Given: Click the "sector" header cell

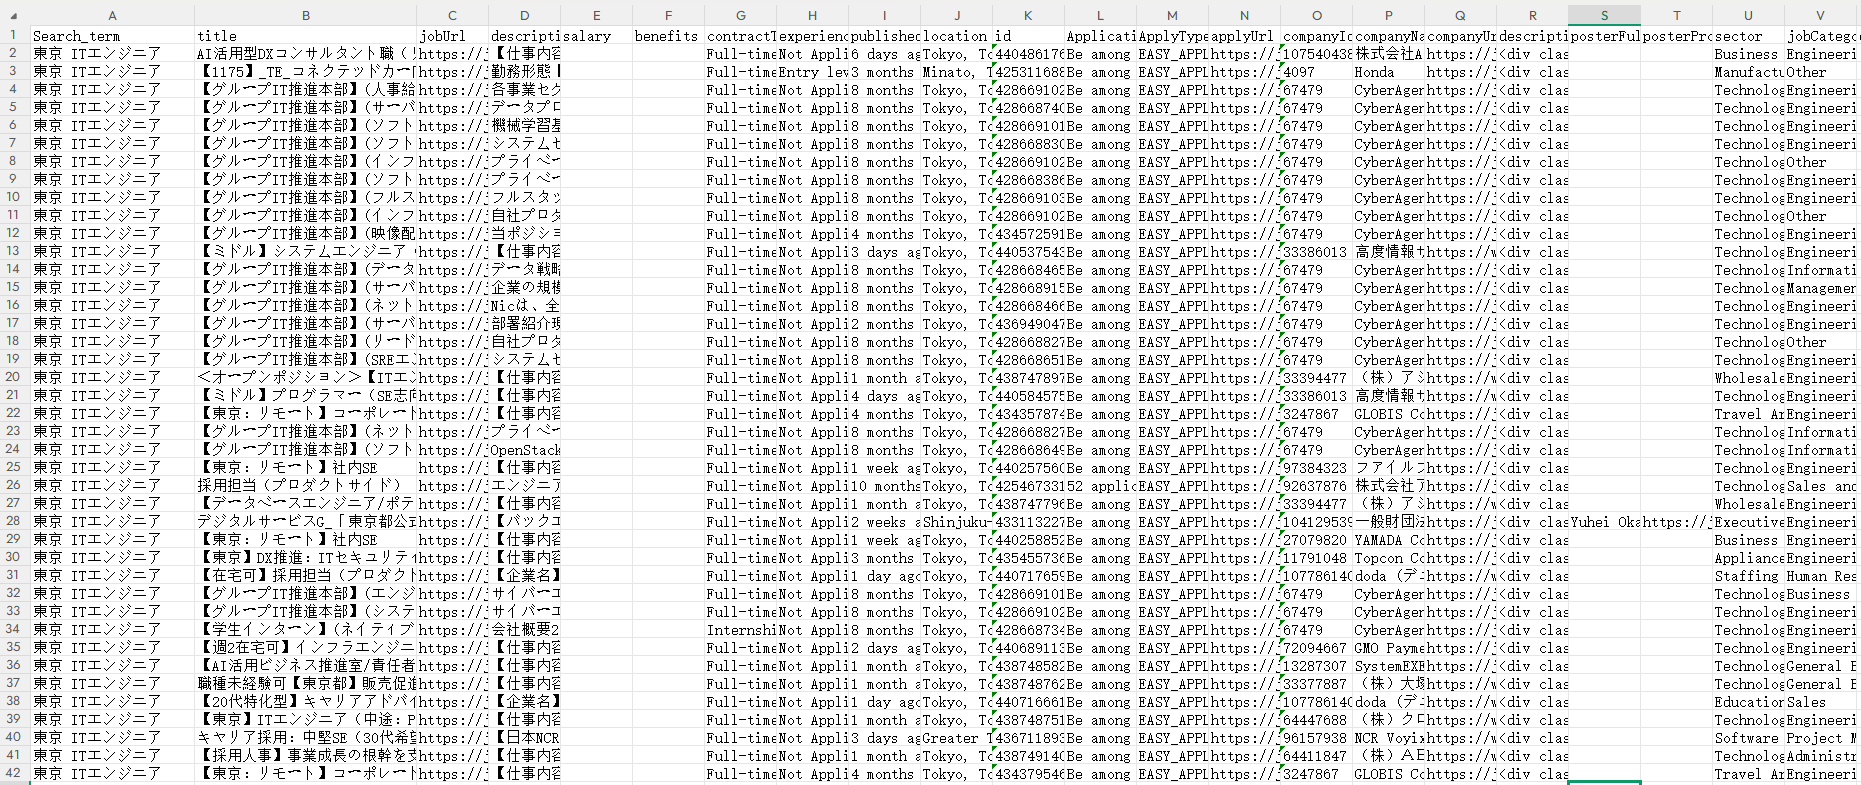Looking at the screenshot, I should [1748, 36].
